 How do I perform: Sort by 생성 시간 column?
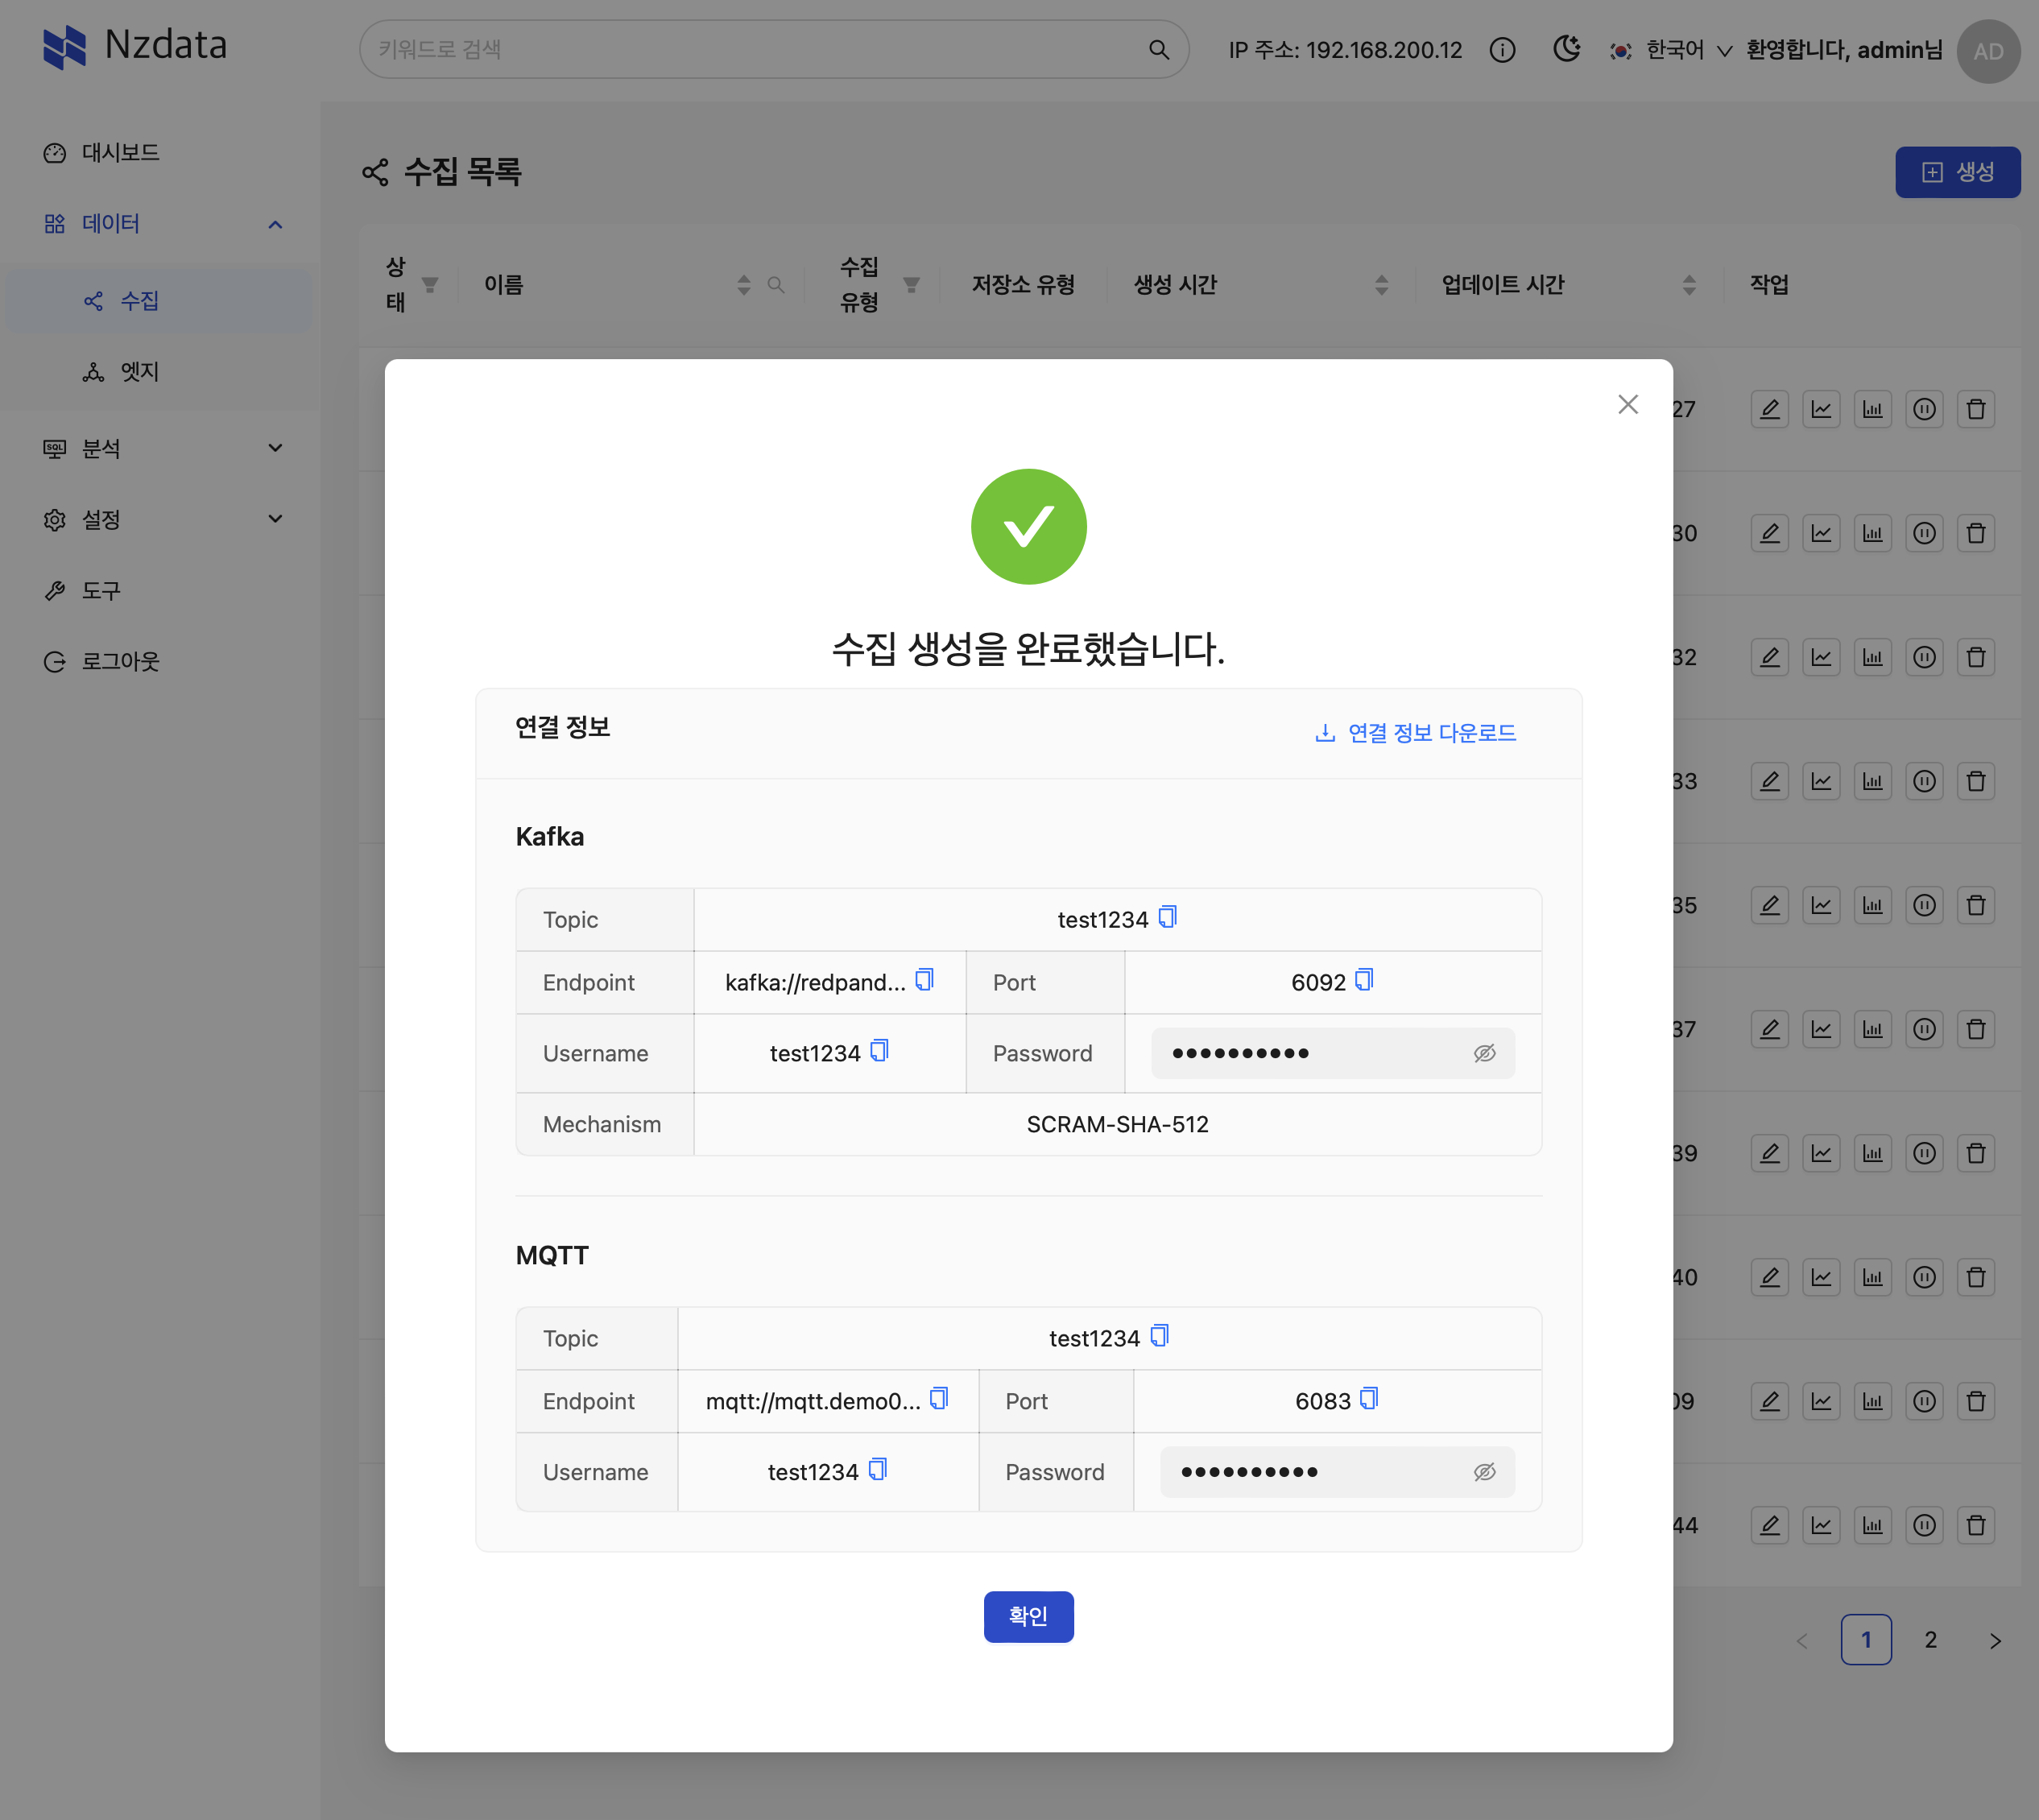[x=1381, y=285]
